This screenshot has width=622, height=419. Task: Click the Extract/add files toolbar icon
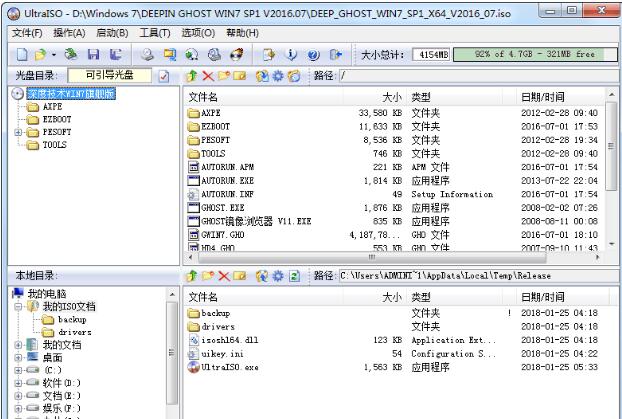point(269,54)
